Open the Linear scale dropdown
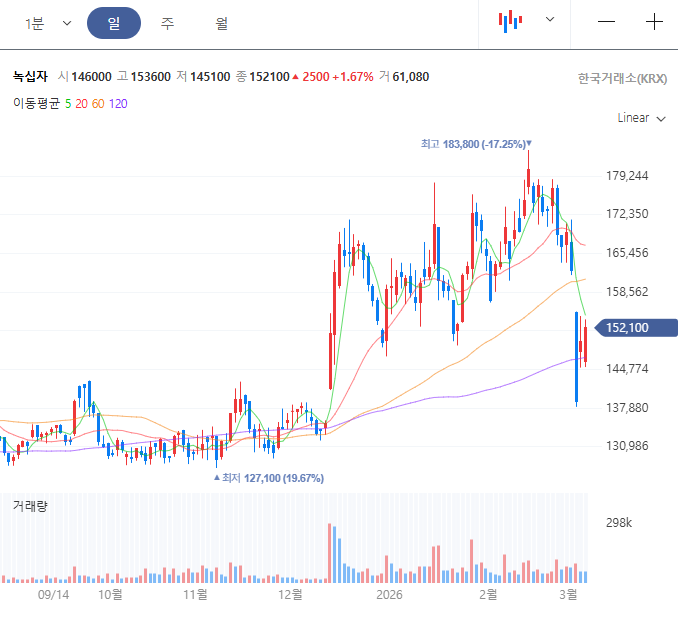 coord(641,118)
